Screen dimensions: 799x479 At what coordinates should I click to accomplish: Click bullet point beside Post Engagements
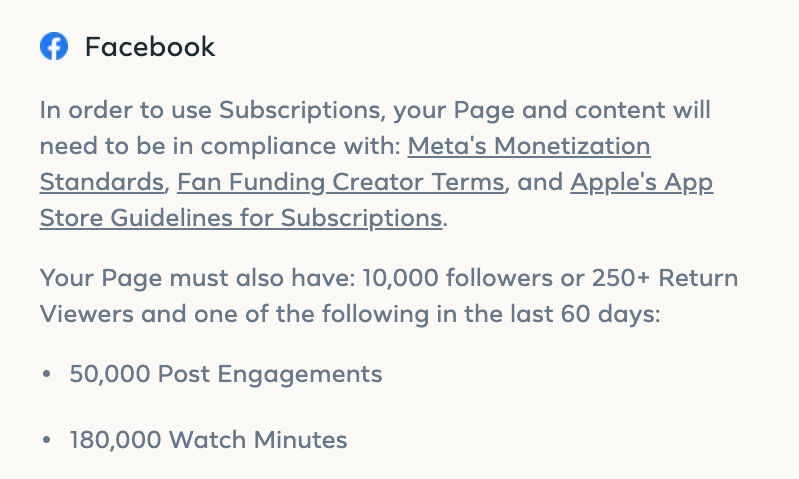[47, 374]
